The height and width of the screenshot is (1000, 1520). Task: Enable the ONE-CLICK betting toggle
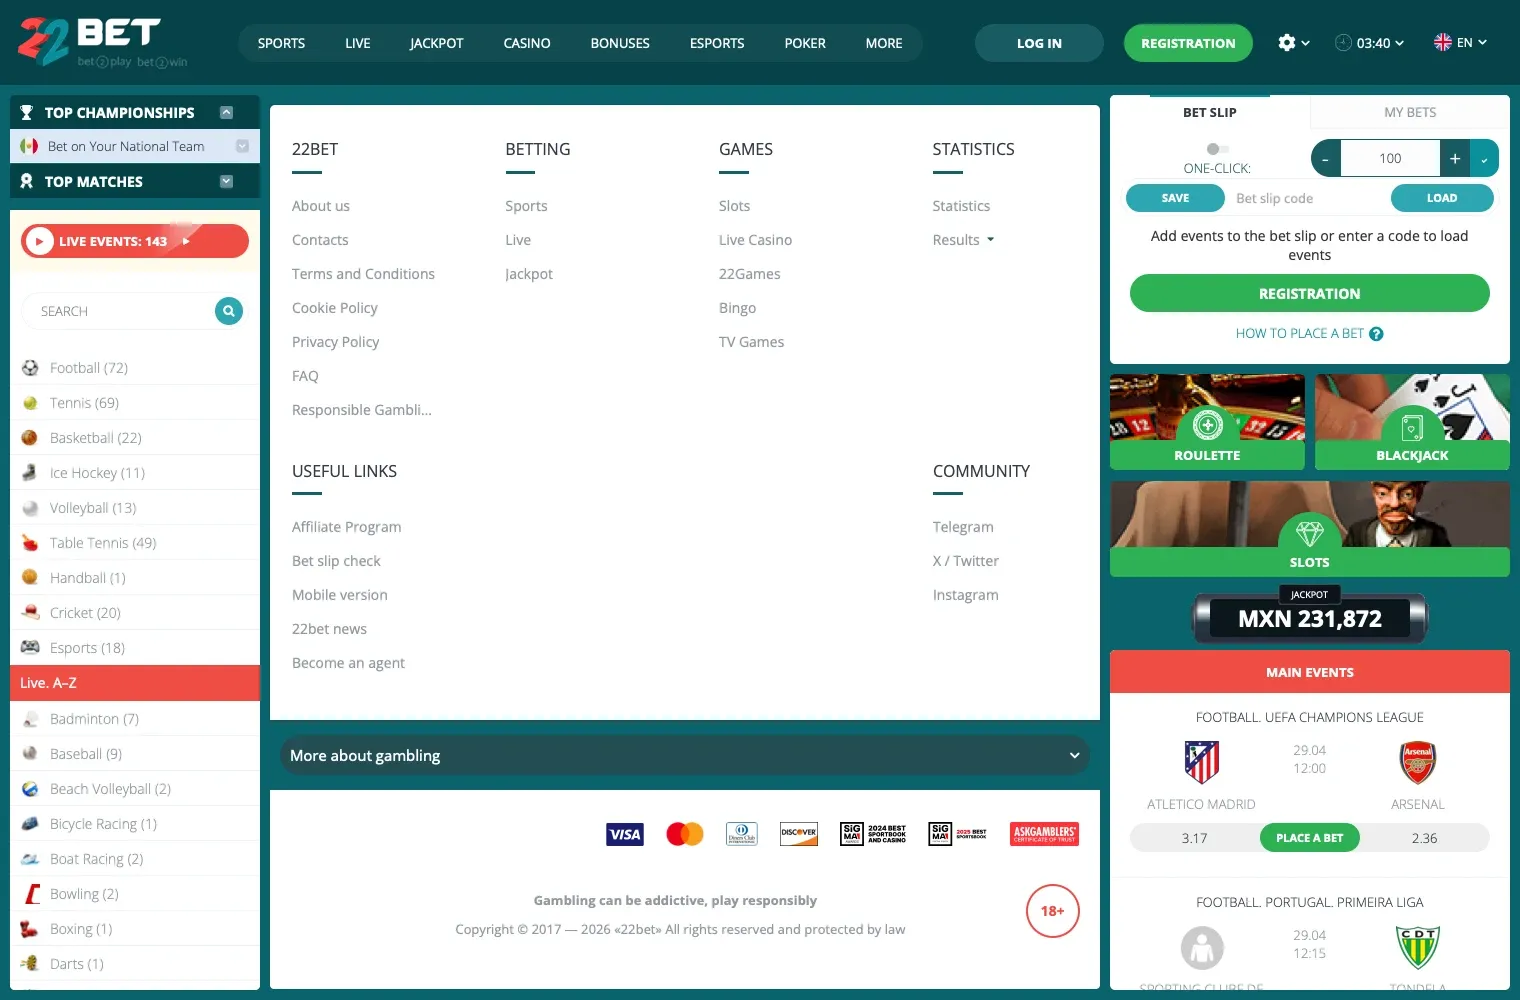pos(1216,146)
